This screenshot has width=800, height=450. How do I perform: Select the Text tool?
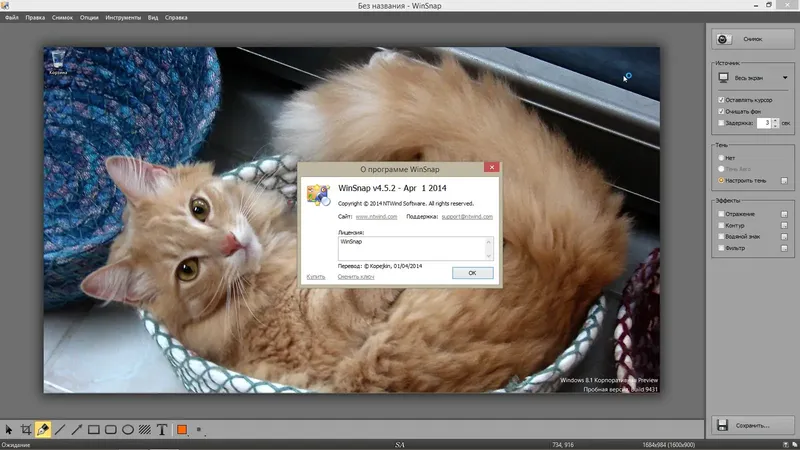click(162, 430)
